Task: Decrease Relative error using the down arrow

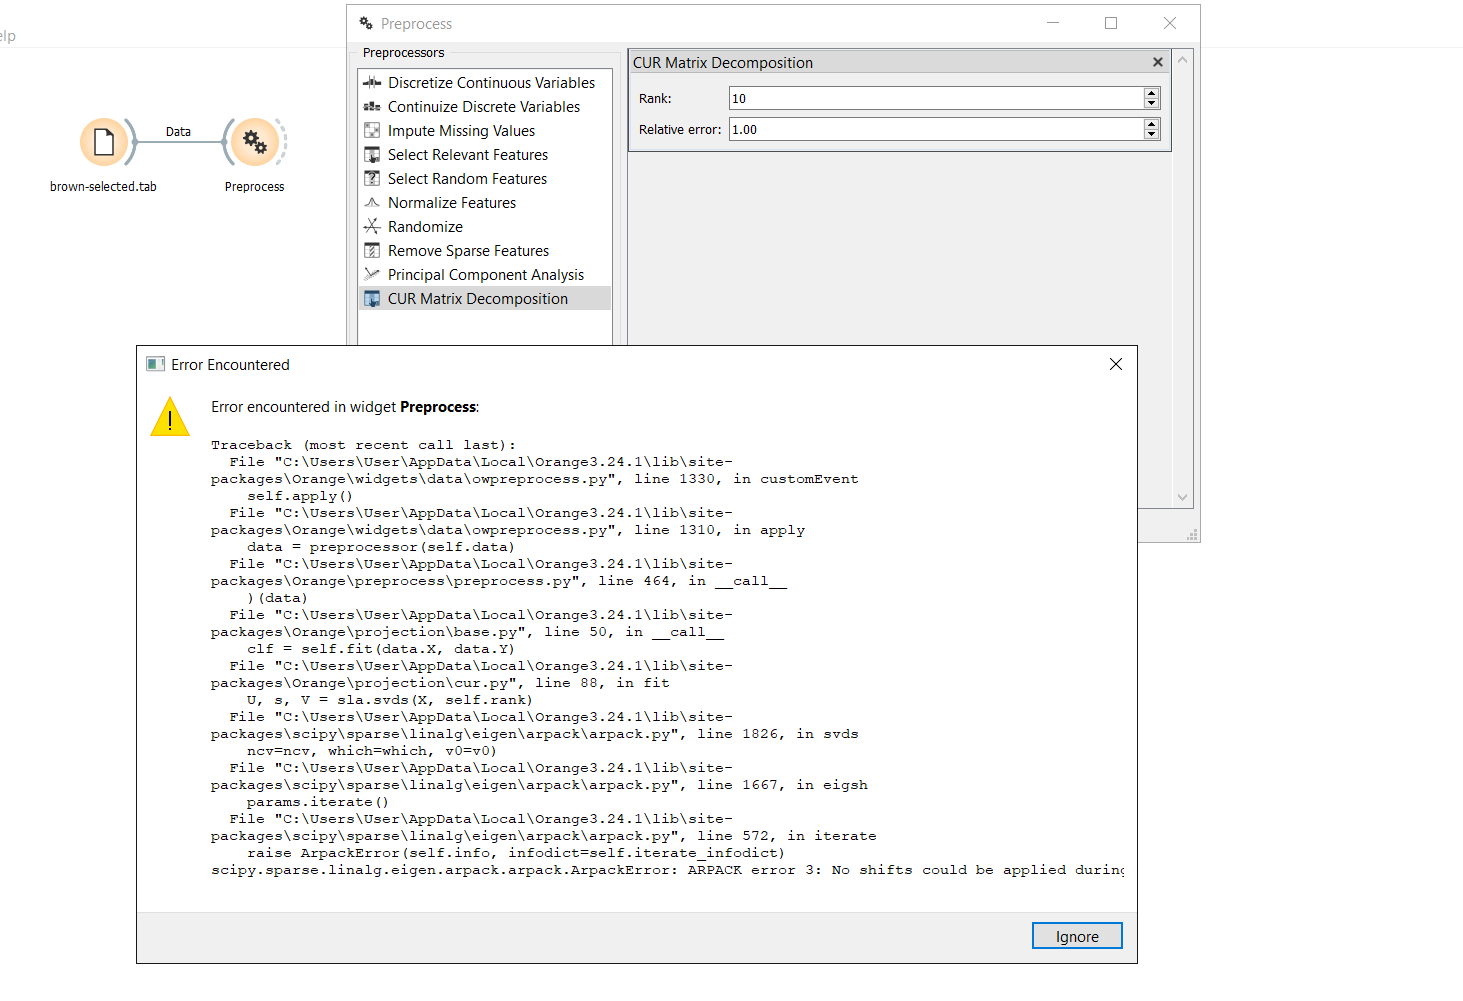Action: [1151, 133]
